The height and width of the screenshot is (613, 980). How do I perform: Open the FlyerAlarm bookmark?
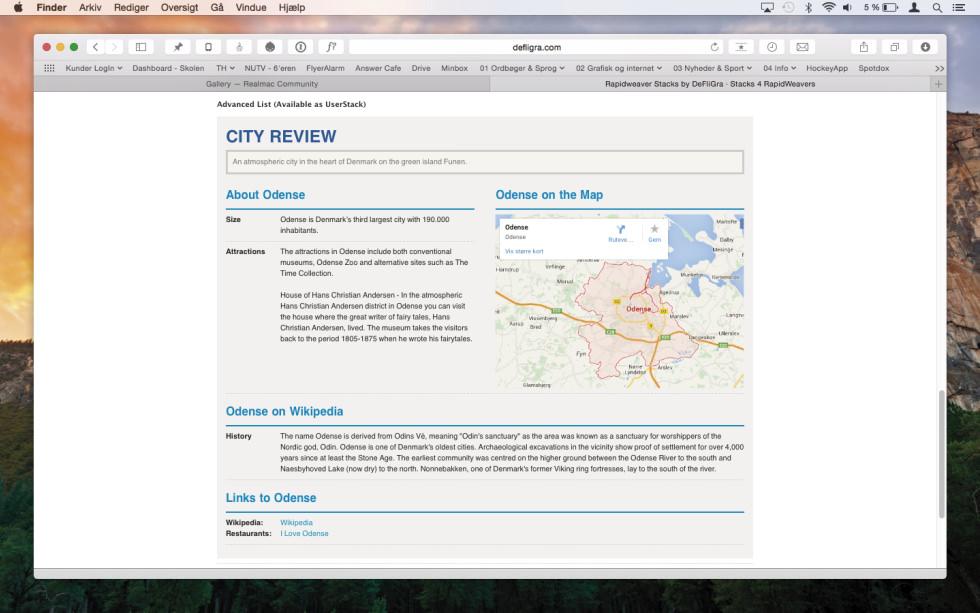[325, 68]
